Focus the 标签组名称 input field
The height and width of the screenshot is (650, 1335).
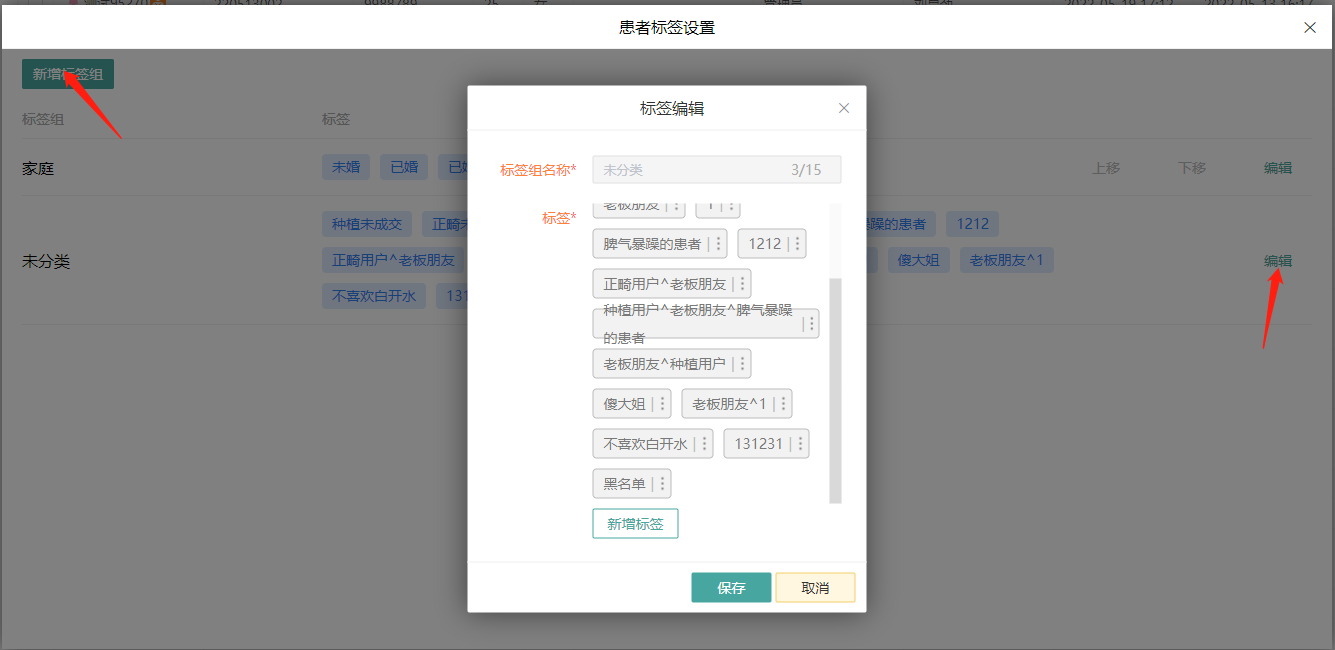(x=717, y=170)
